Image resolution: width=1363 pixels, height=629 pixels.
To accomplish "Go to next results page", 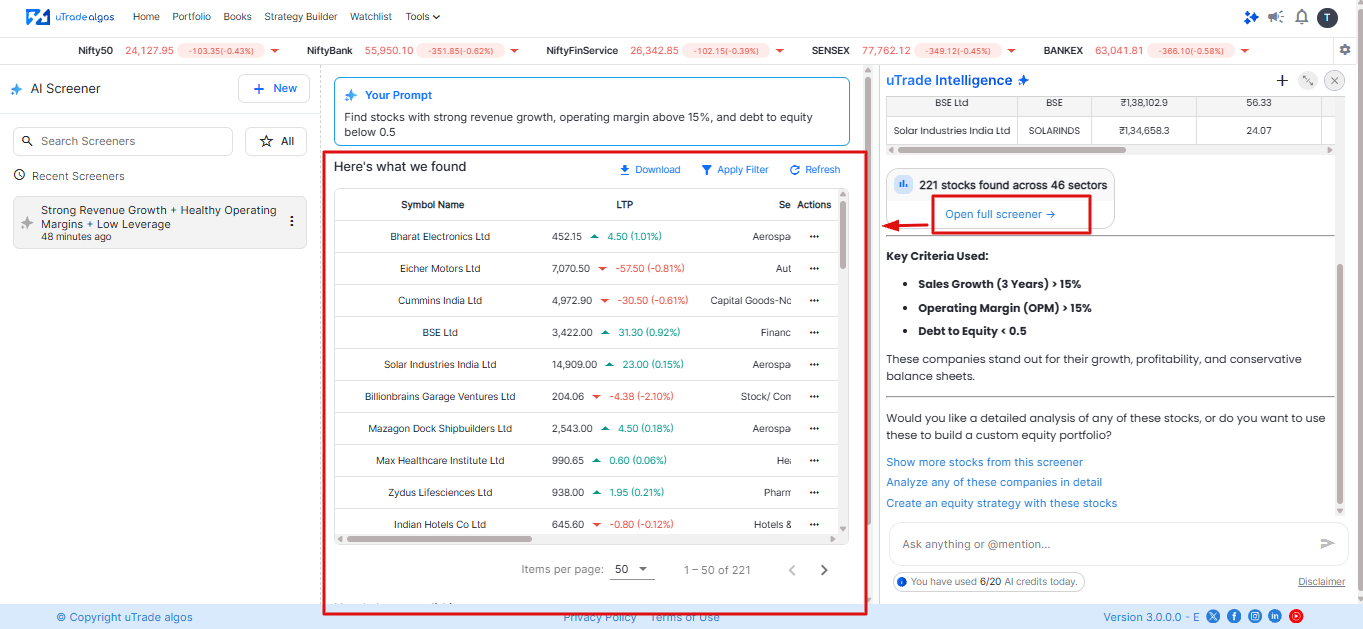I will coord(824,570).
